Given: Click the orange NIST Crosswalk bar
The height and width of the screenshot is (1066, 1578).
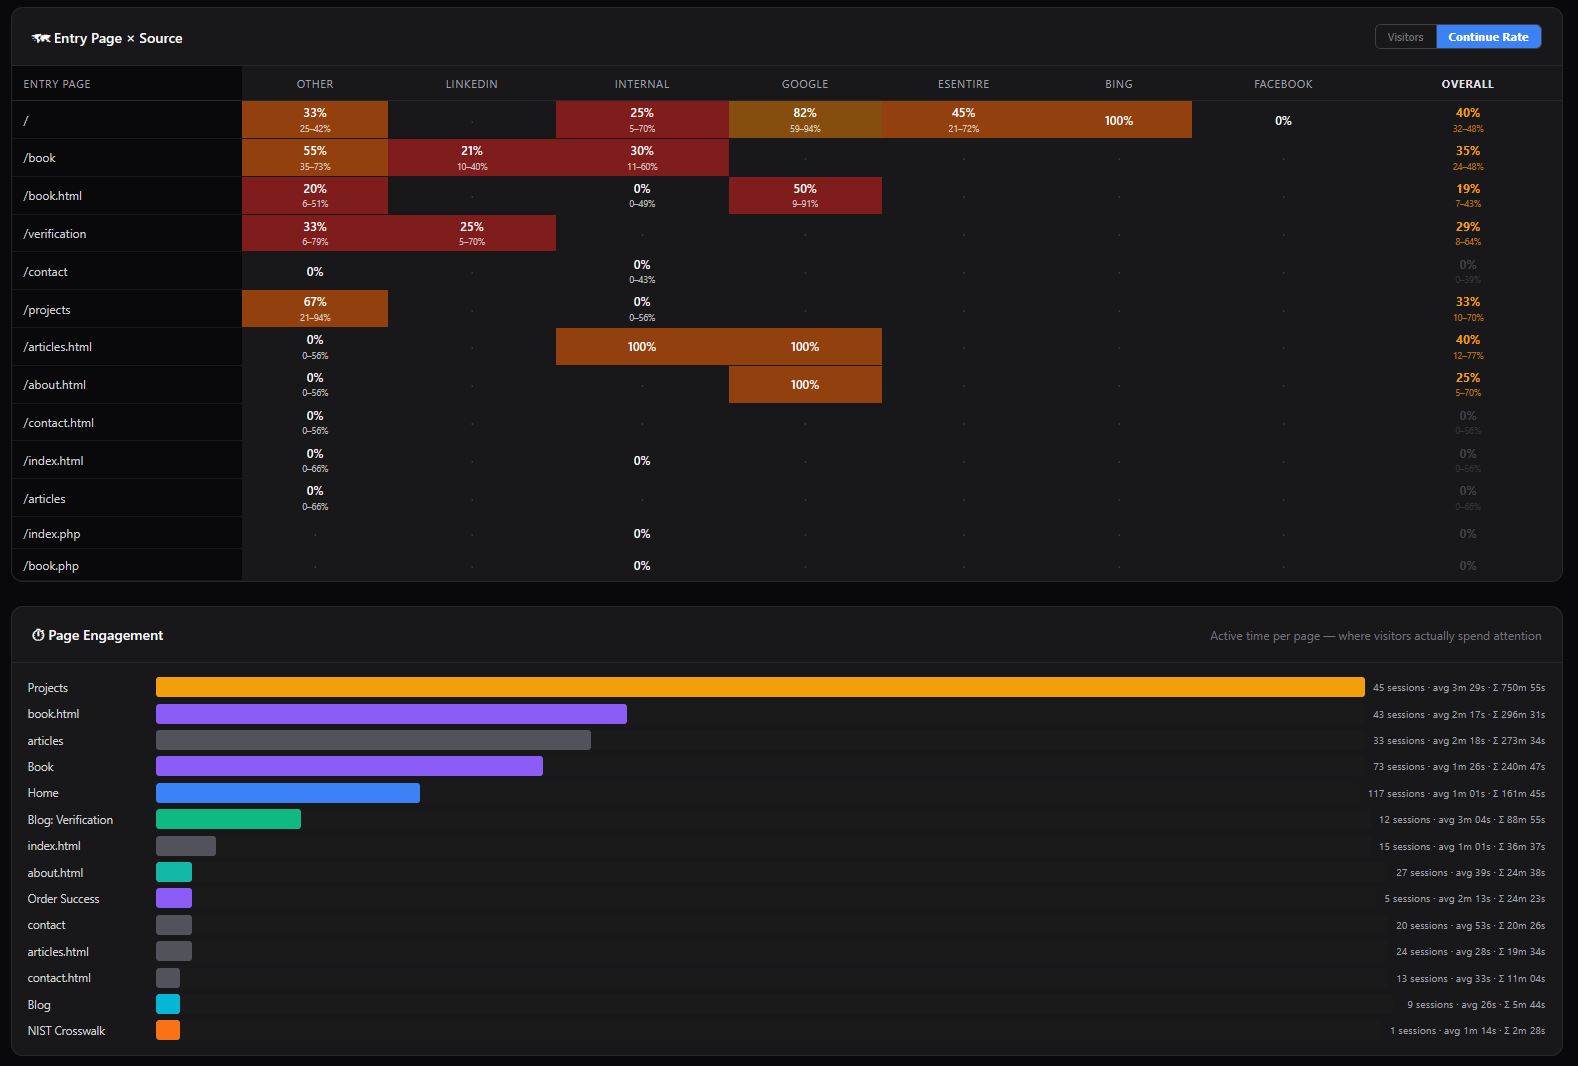Looking at the screenshot, I should click(x=168, y=1030).
